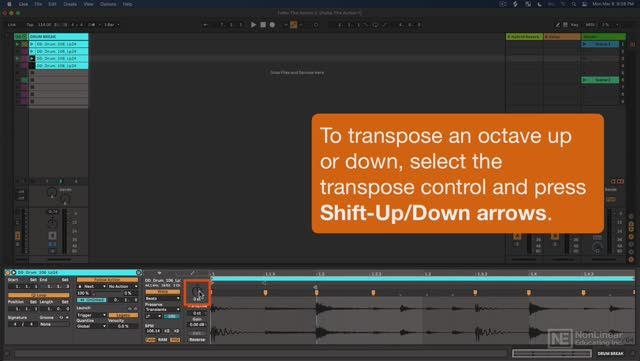Click the transport Record button
This screenshot has height=361, width=640.
click(272, 25)
